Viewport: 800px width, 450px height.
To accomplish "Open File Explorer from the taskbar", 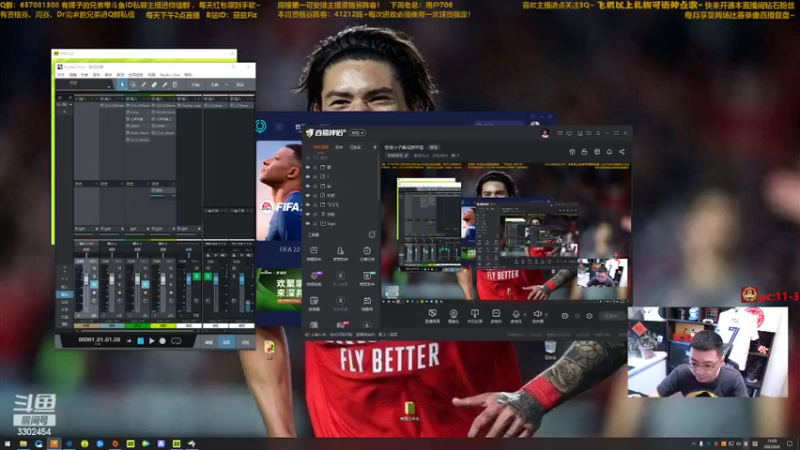I will coord(23,444).
